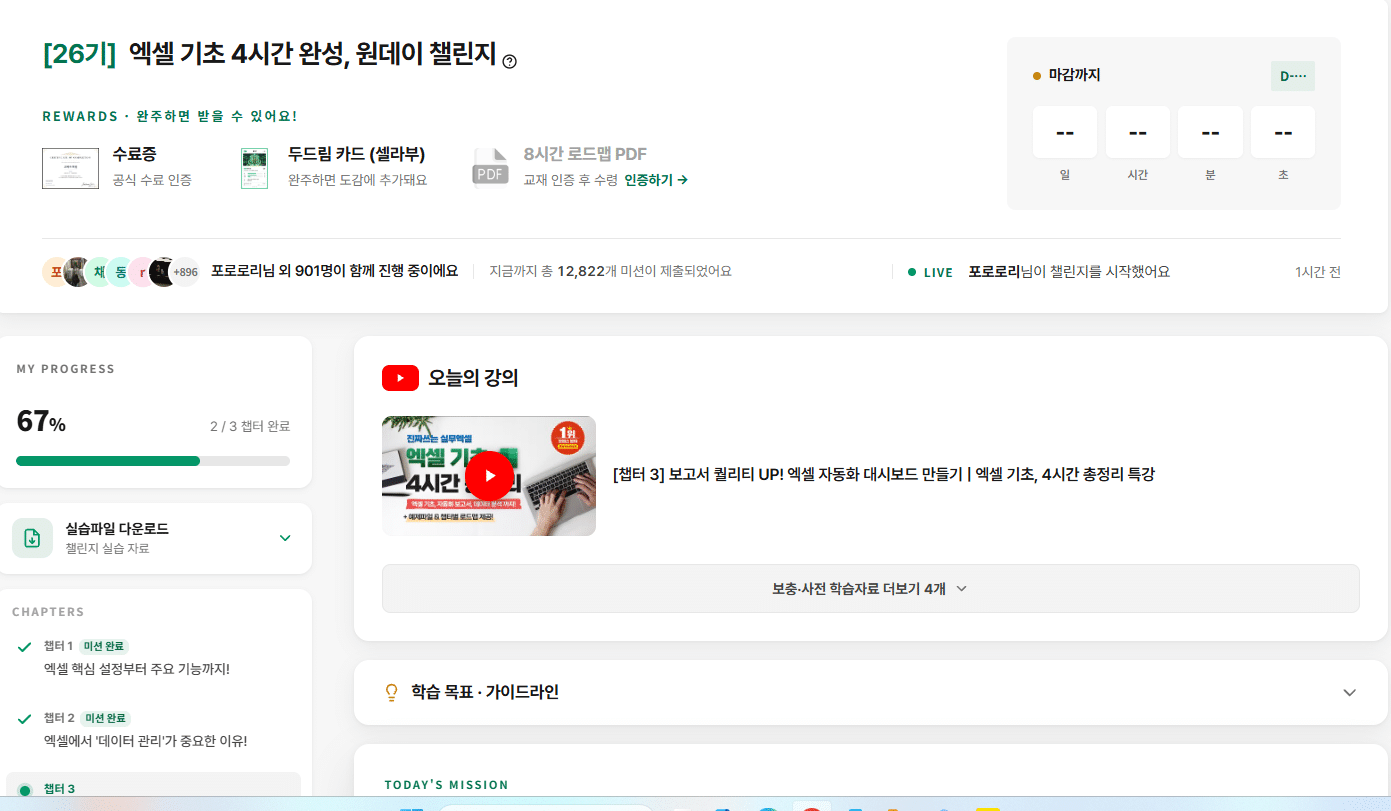Image resolution: width=1391 pixels, height=811 pixels.
Task: Play the lecture video with the red button
Action: pyautogui.click(x=490, y=475)
